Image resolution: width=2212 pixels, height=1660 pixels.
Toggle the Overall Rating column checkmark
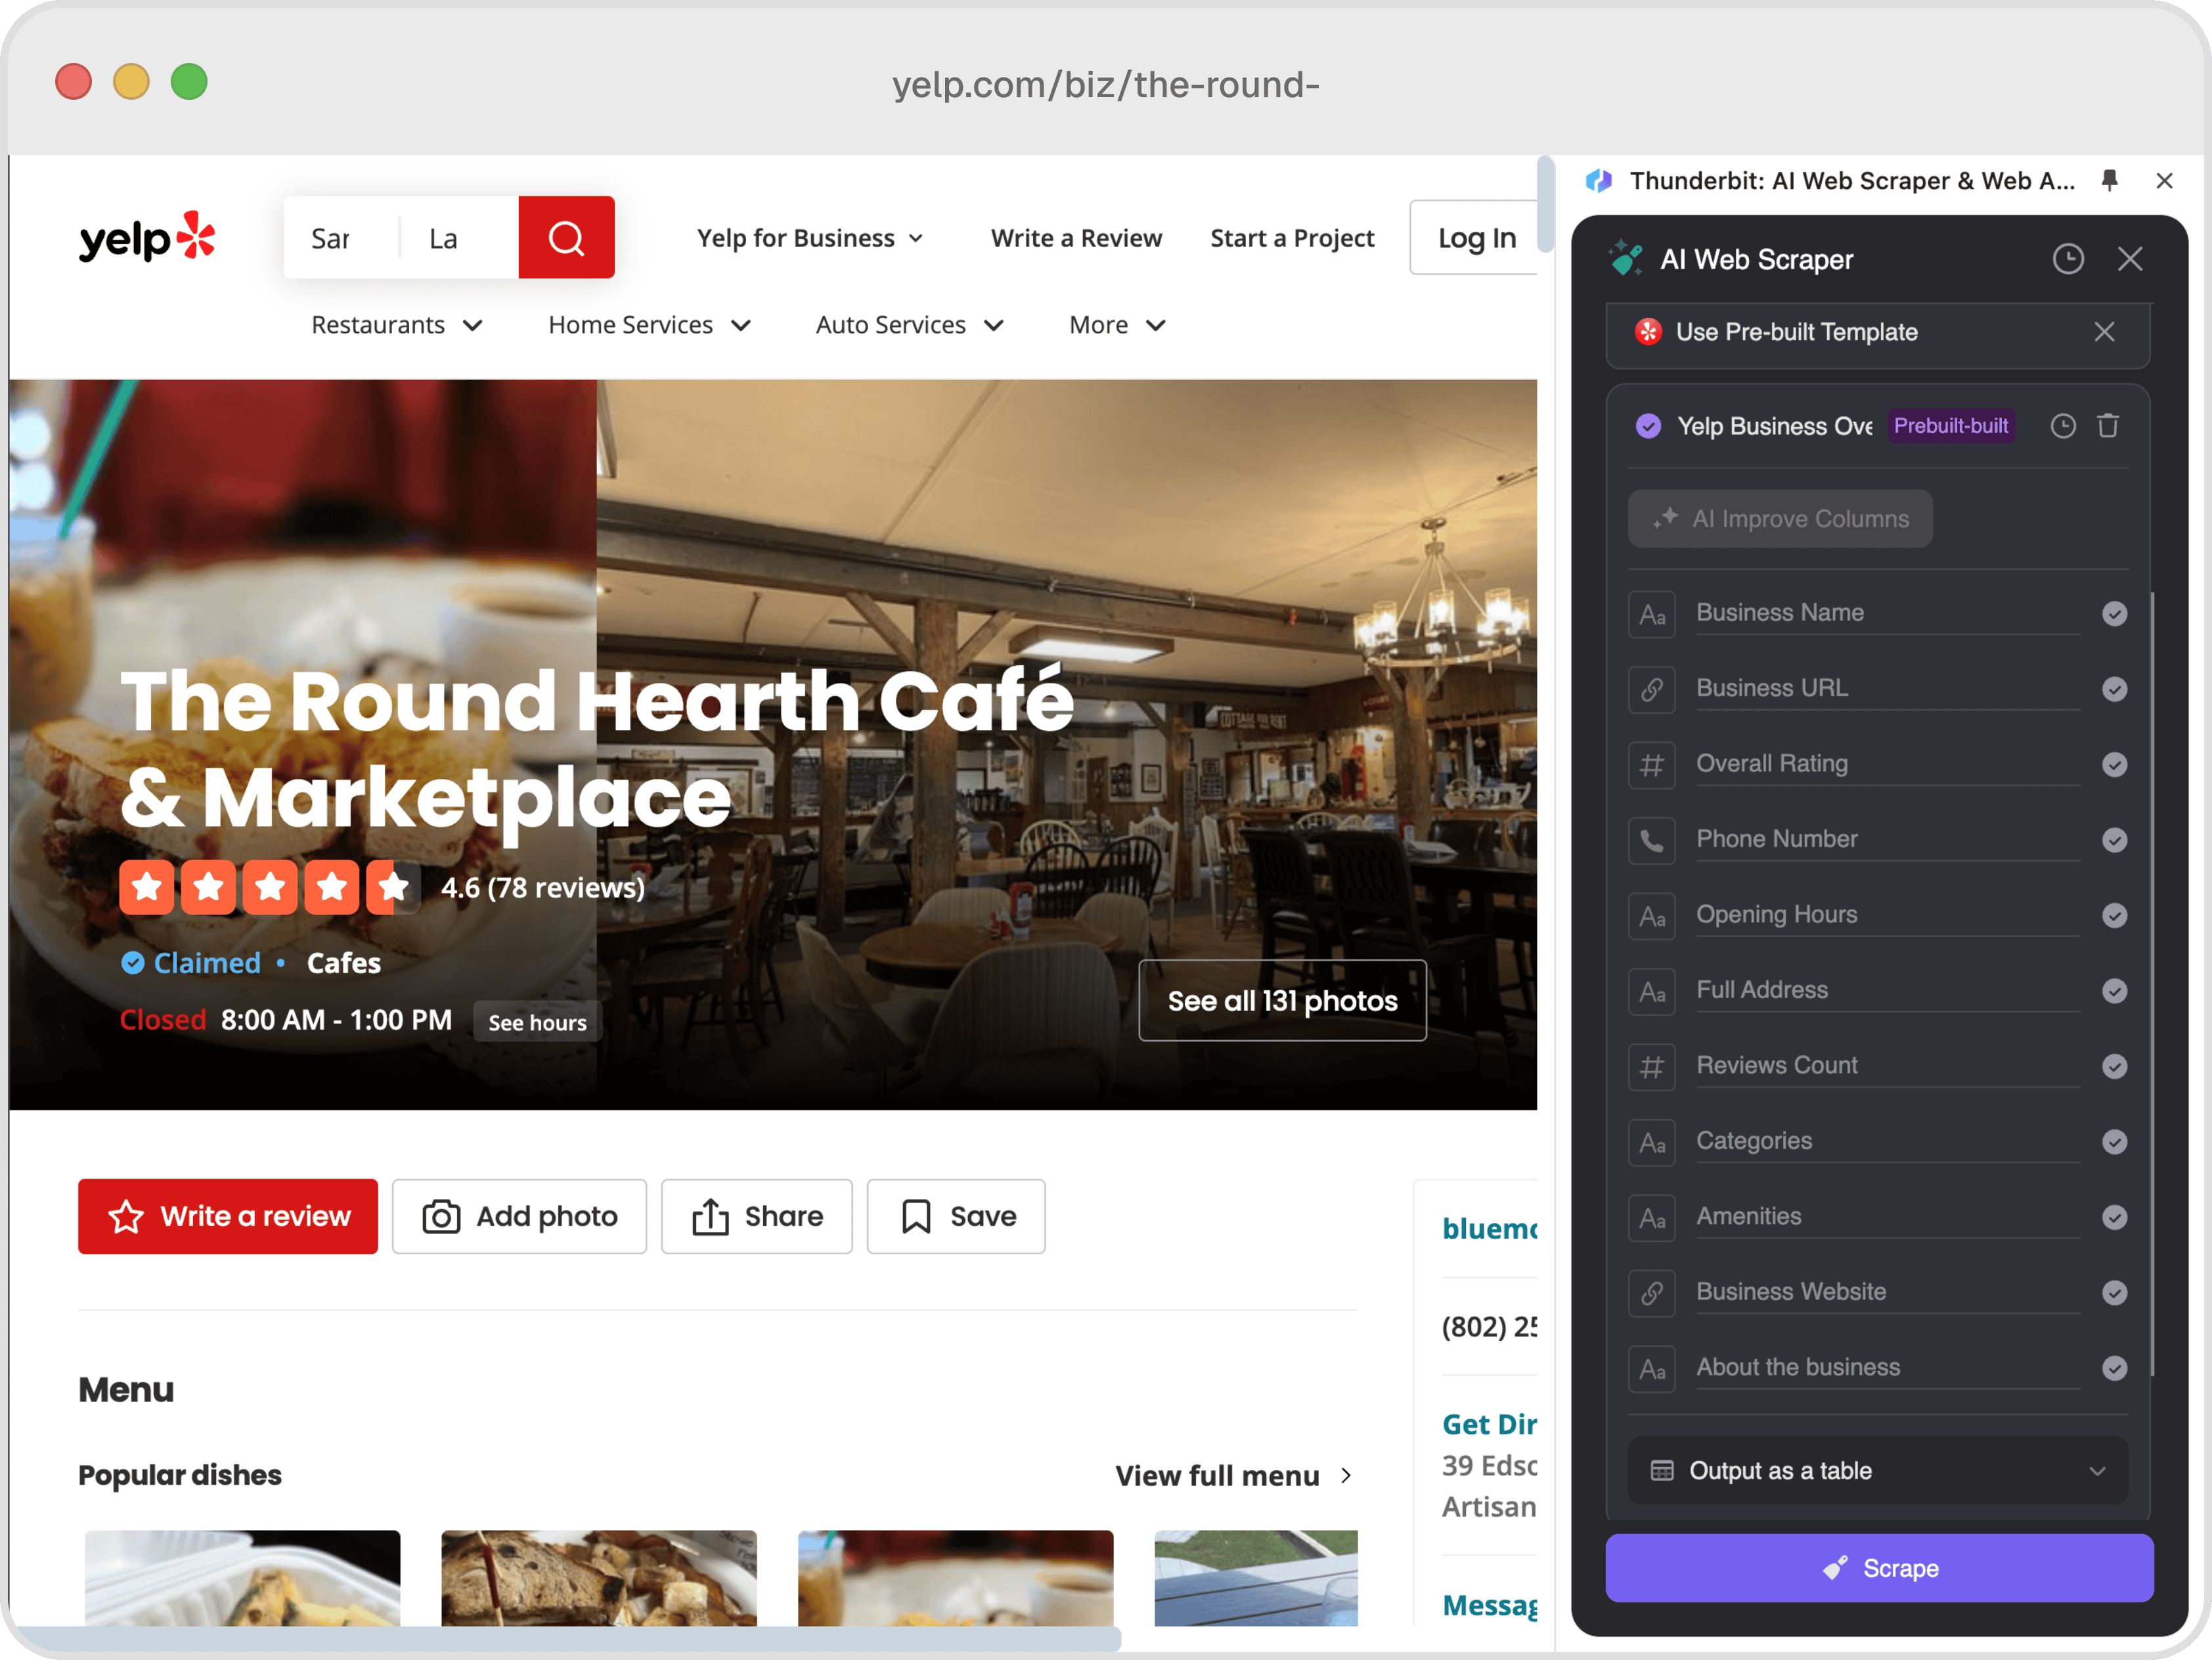[2114, 765]
